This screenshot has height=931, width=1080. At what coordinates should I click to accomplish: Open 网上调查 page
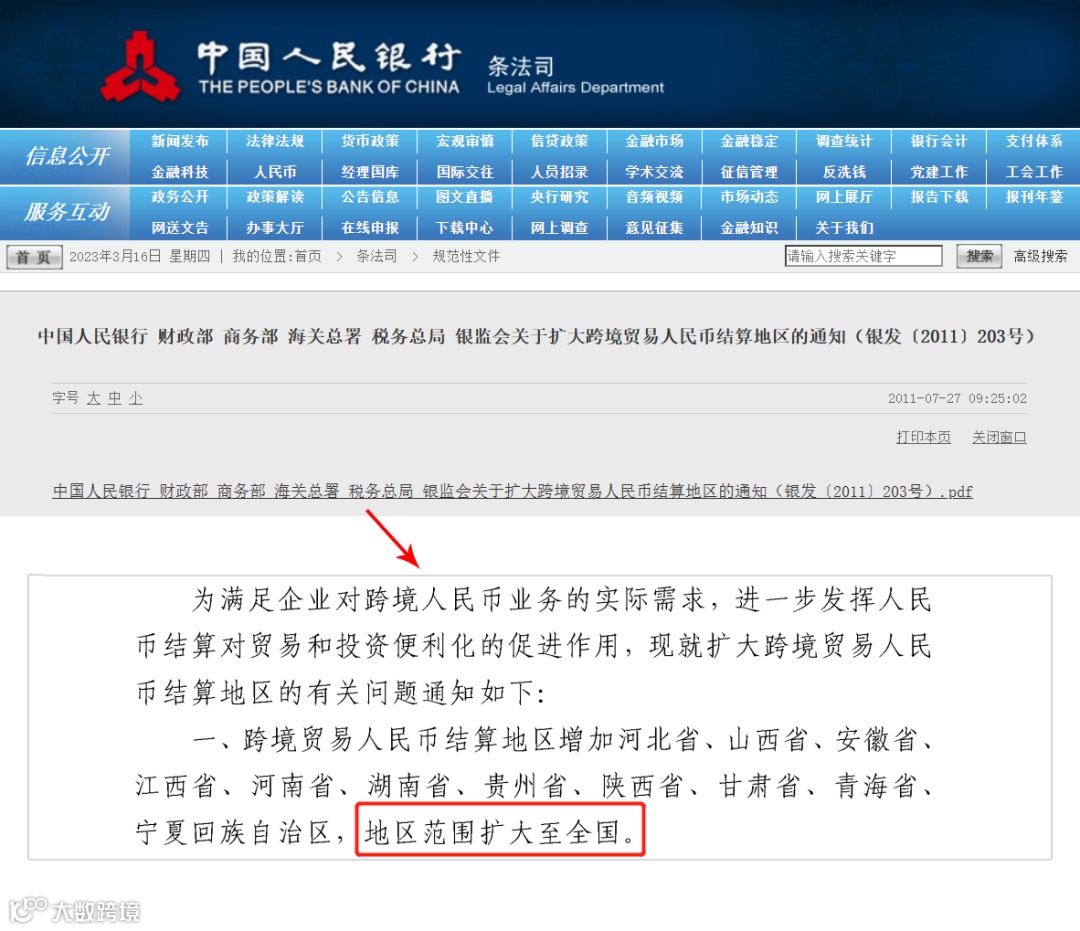pyautogui.click(x=559, y=227)
